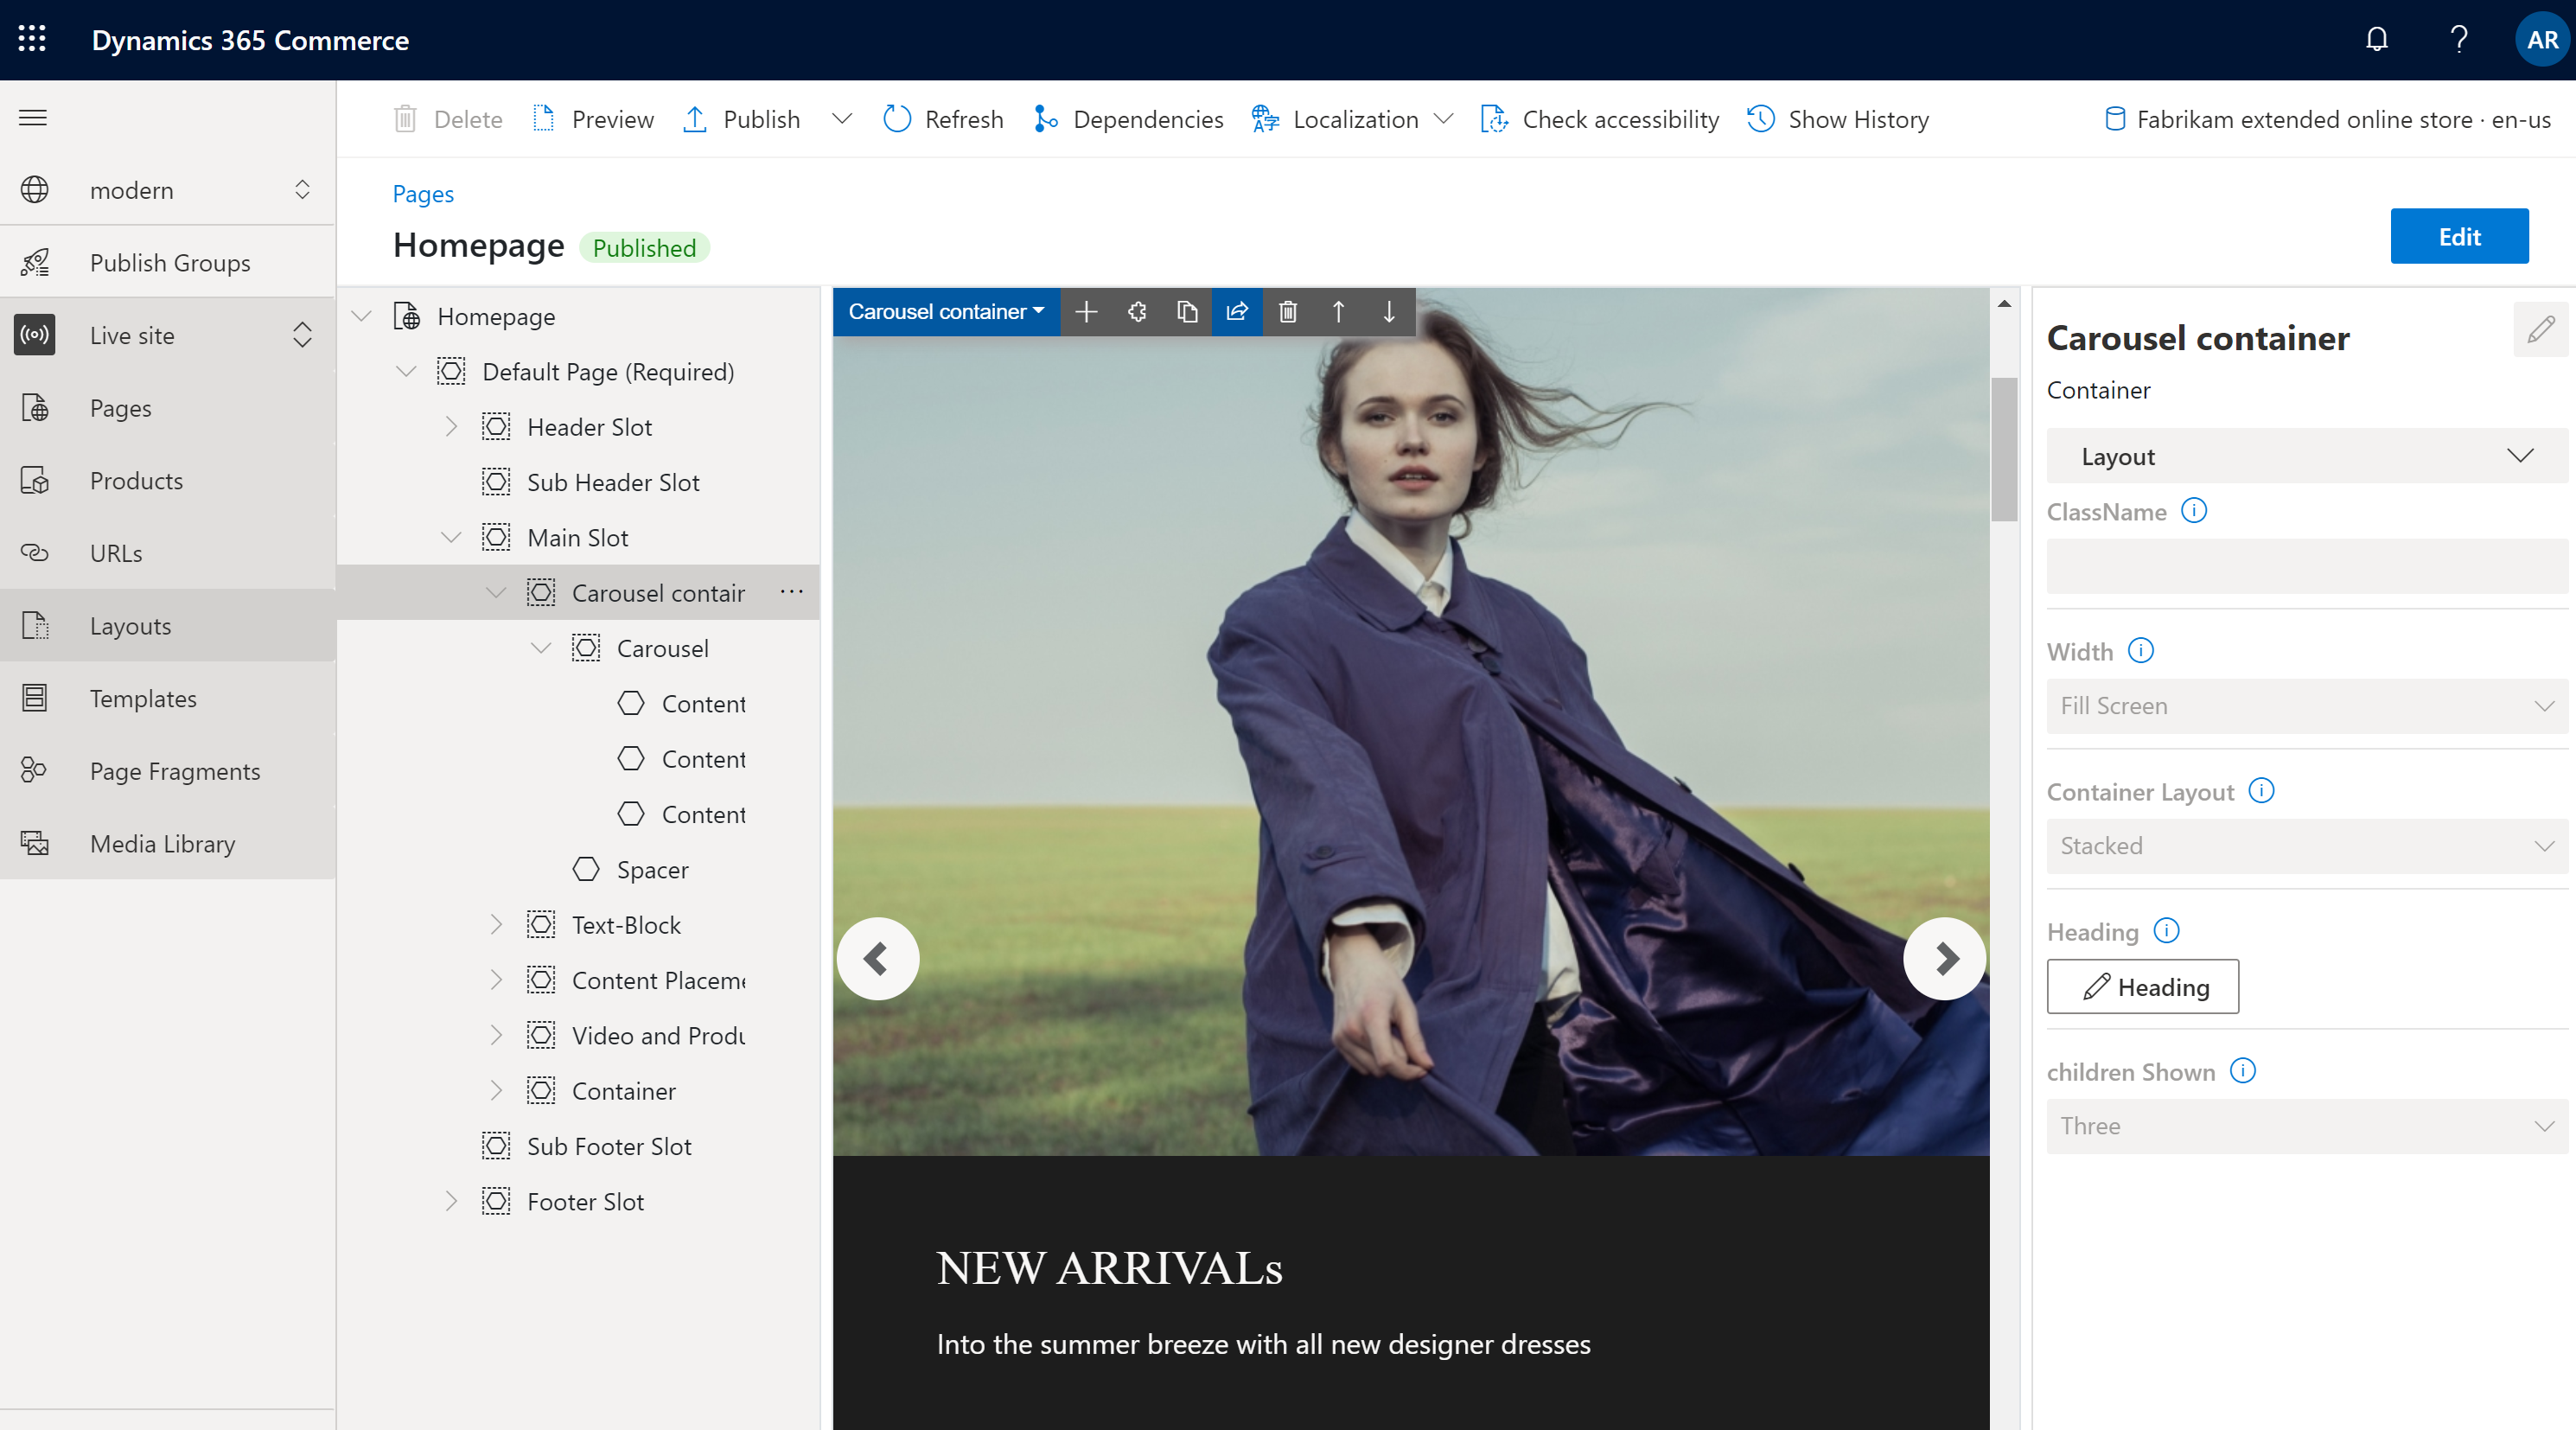Toggle collapse of Default Page node
Image resolution: width=2576 pixels, height=1430 pixels.
409,370
